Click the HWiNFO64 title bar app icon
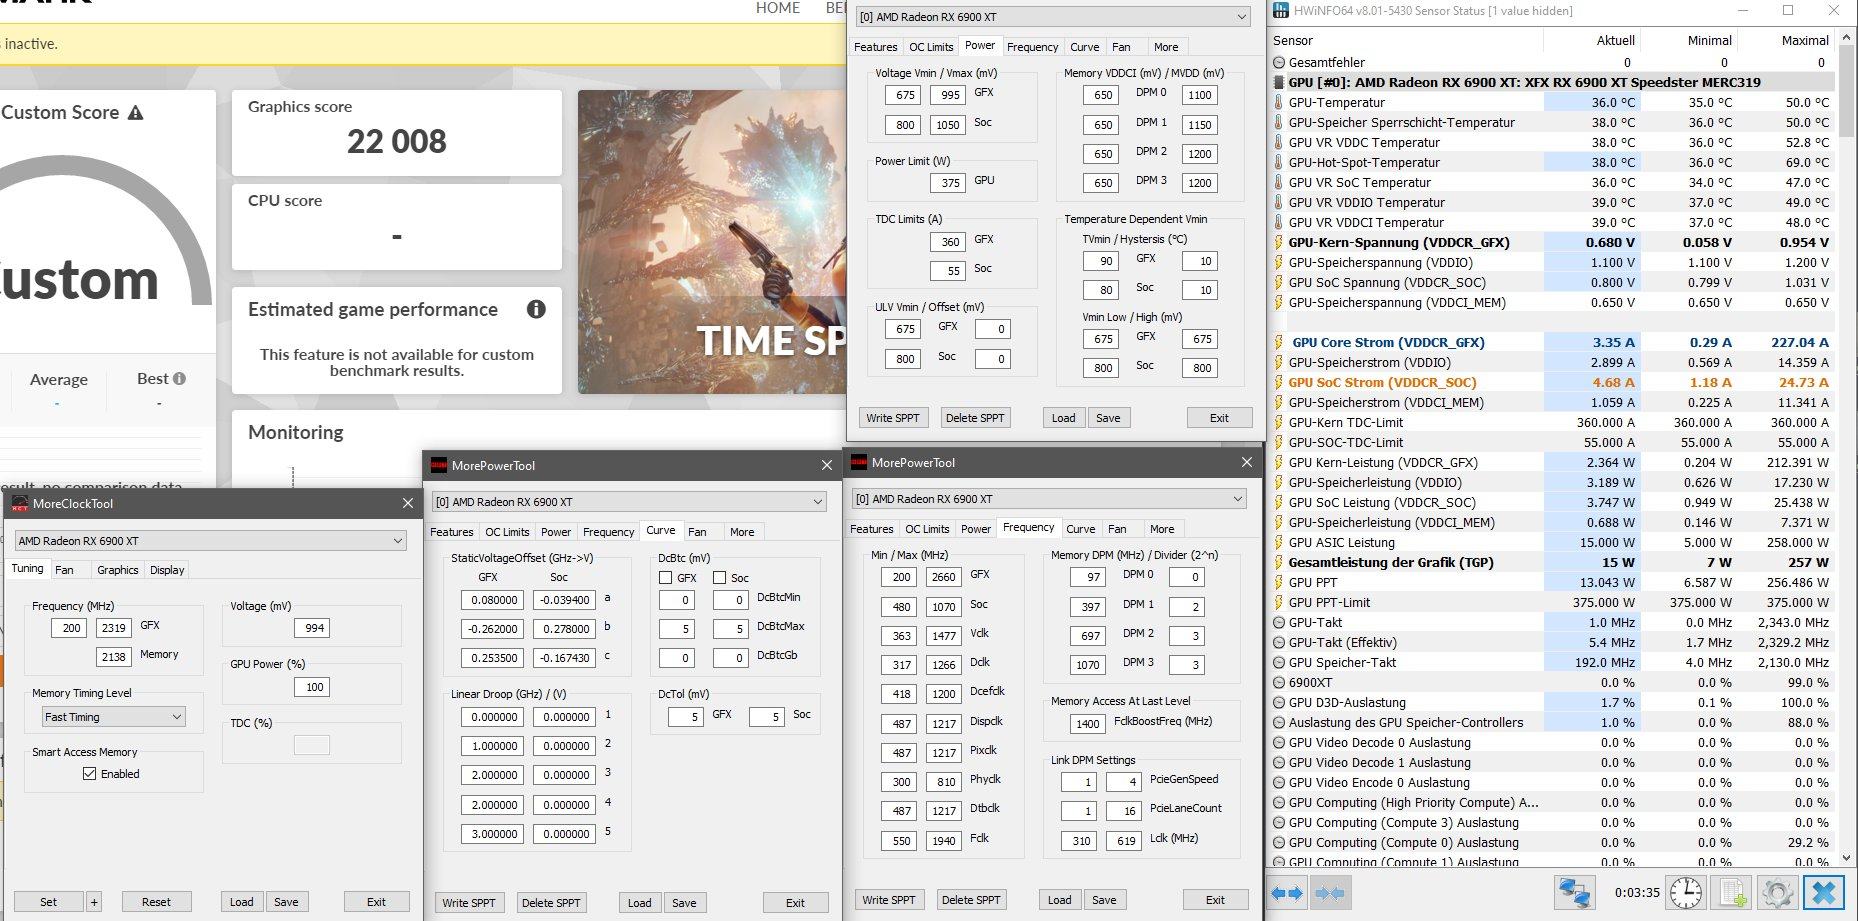The width and height of the screenshot is (1858, 921). point(1281,11)
